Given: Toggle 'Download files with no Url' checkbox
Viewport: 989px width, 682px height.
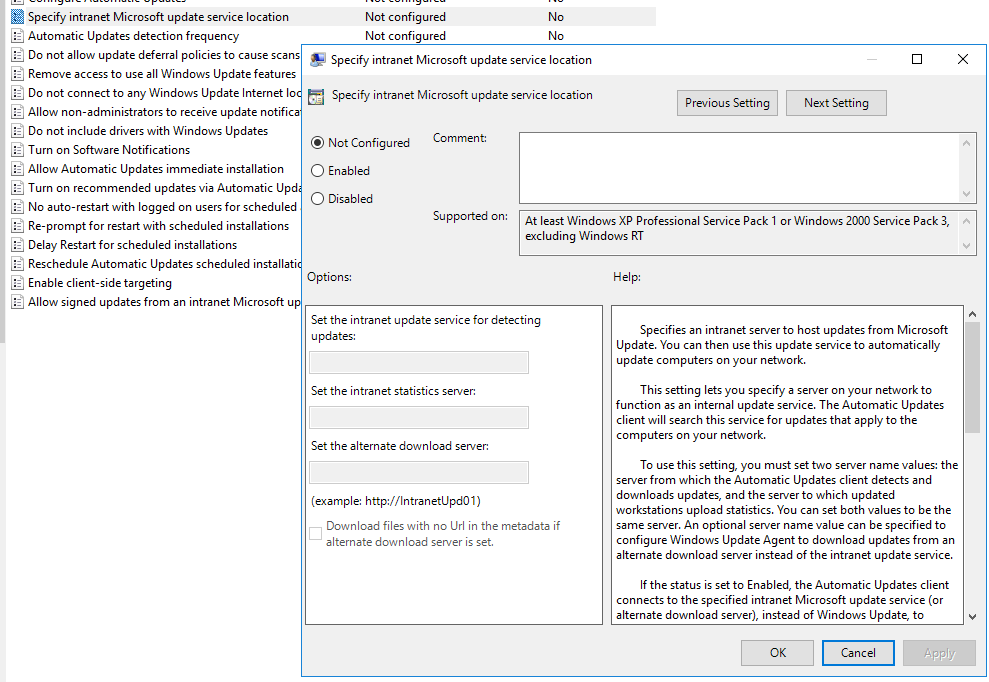Looking at the screenshot, I should coord(315,534).
